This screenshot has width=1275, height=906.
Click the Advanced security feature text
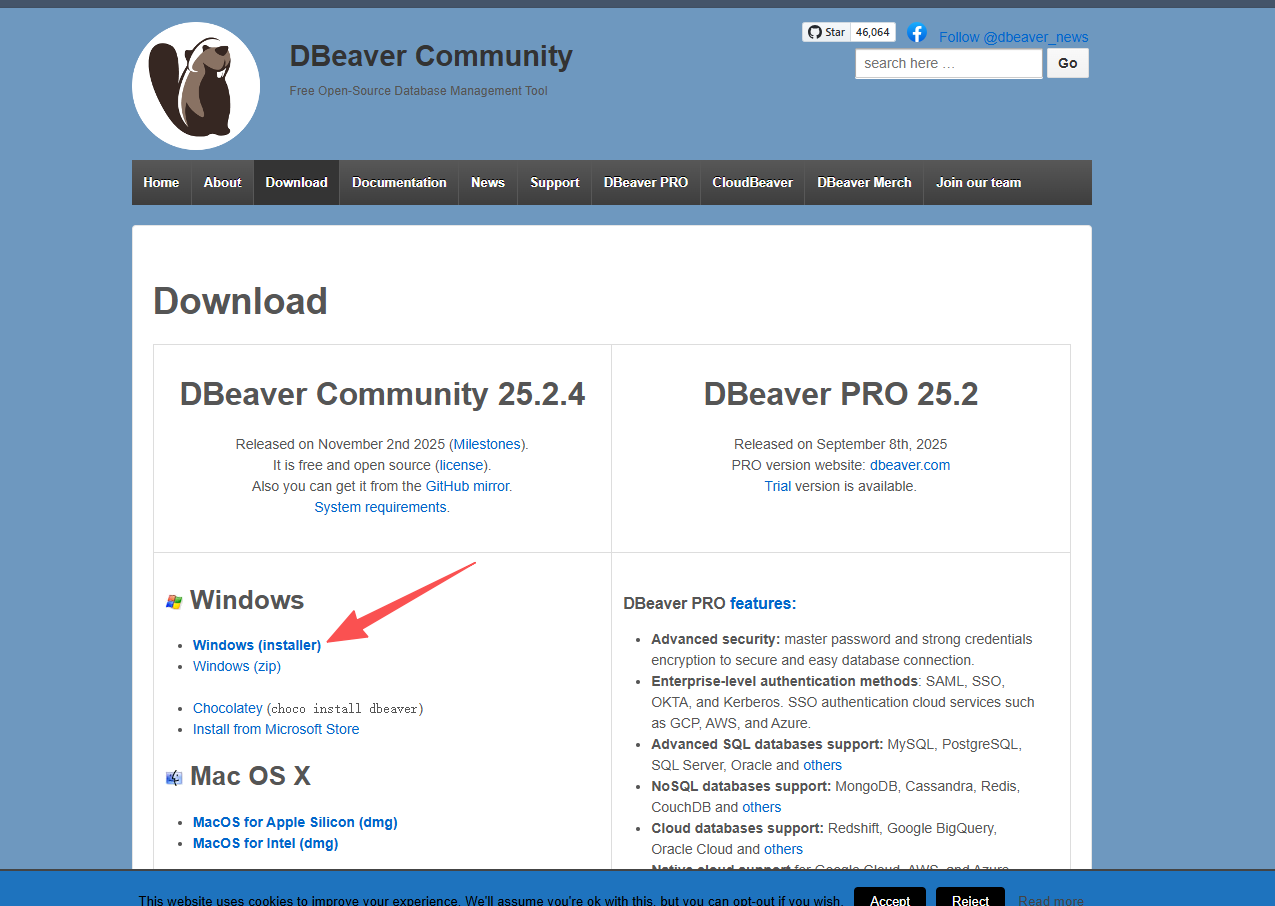[842, 649]
